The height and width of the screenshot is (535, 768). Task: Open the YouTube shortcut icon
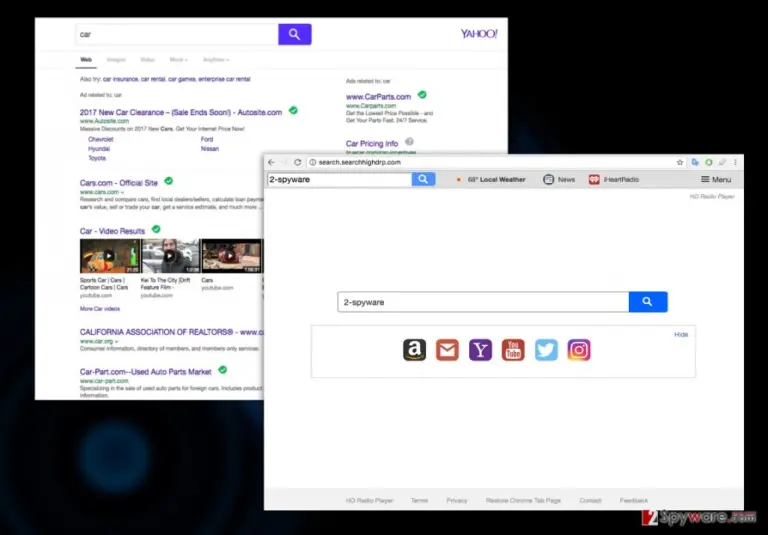coord(513,350)
